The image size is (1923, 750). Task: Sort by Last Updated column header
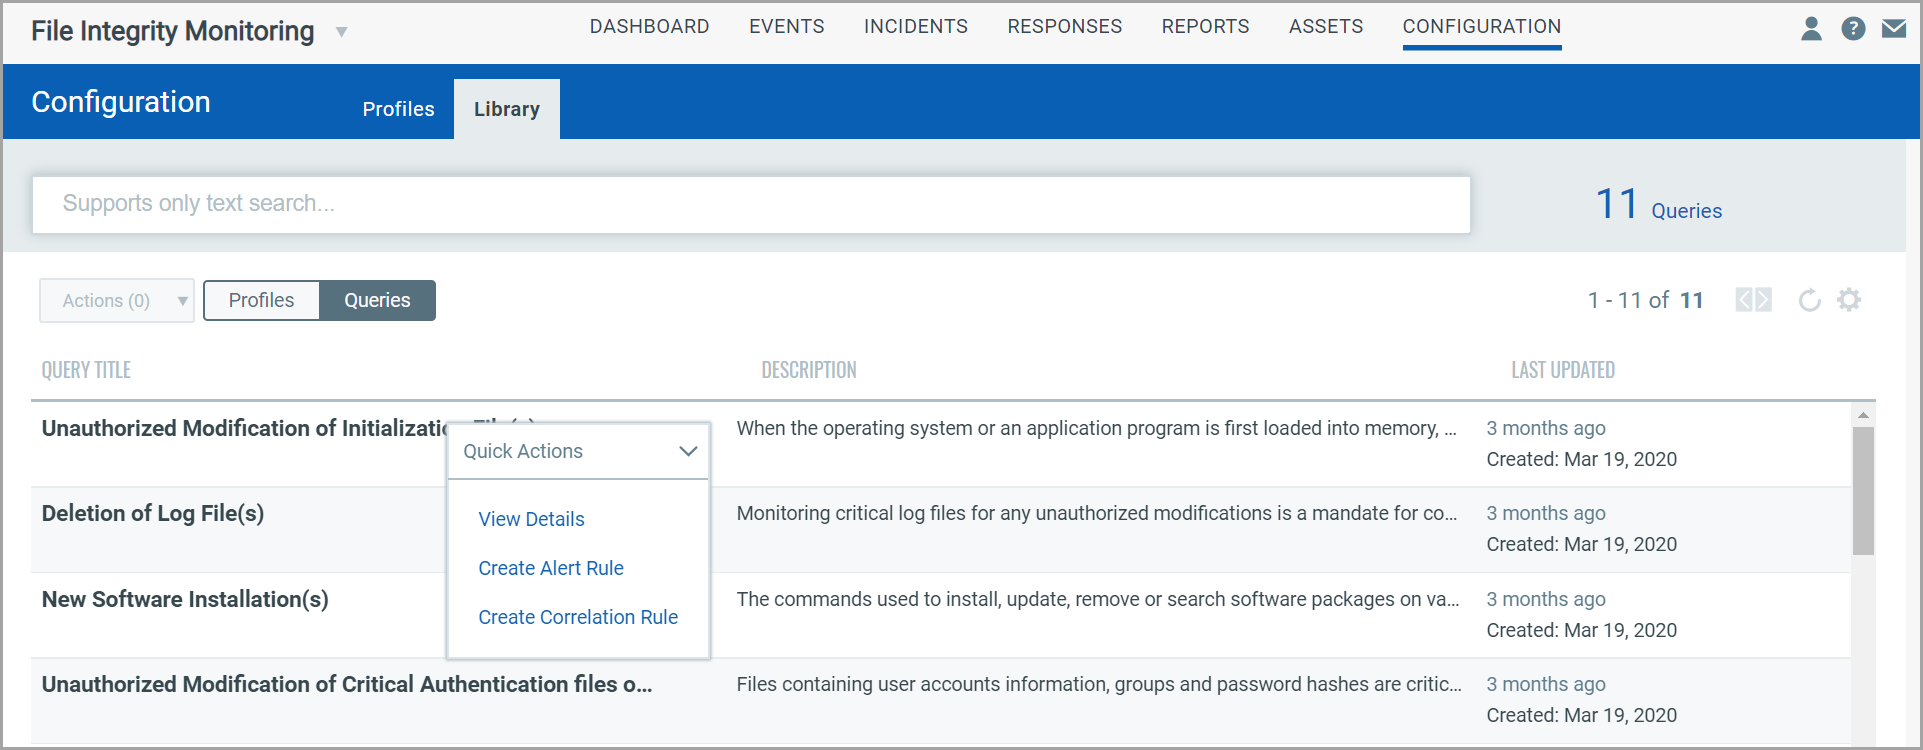(x=1563, y=370)
